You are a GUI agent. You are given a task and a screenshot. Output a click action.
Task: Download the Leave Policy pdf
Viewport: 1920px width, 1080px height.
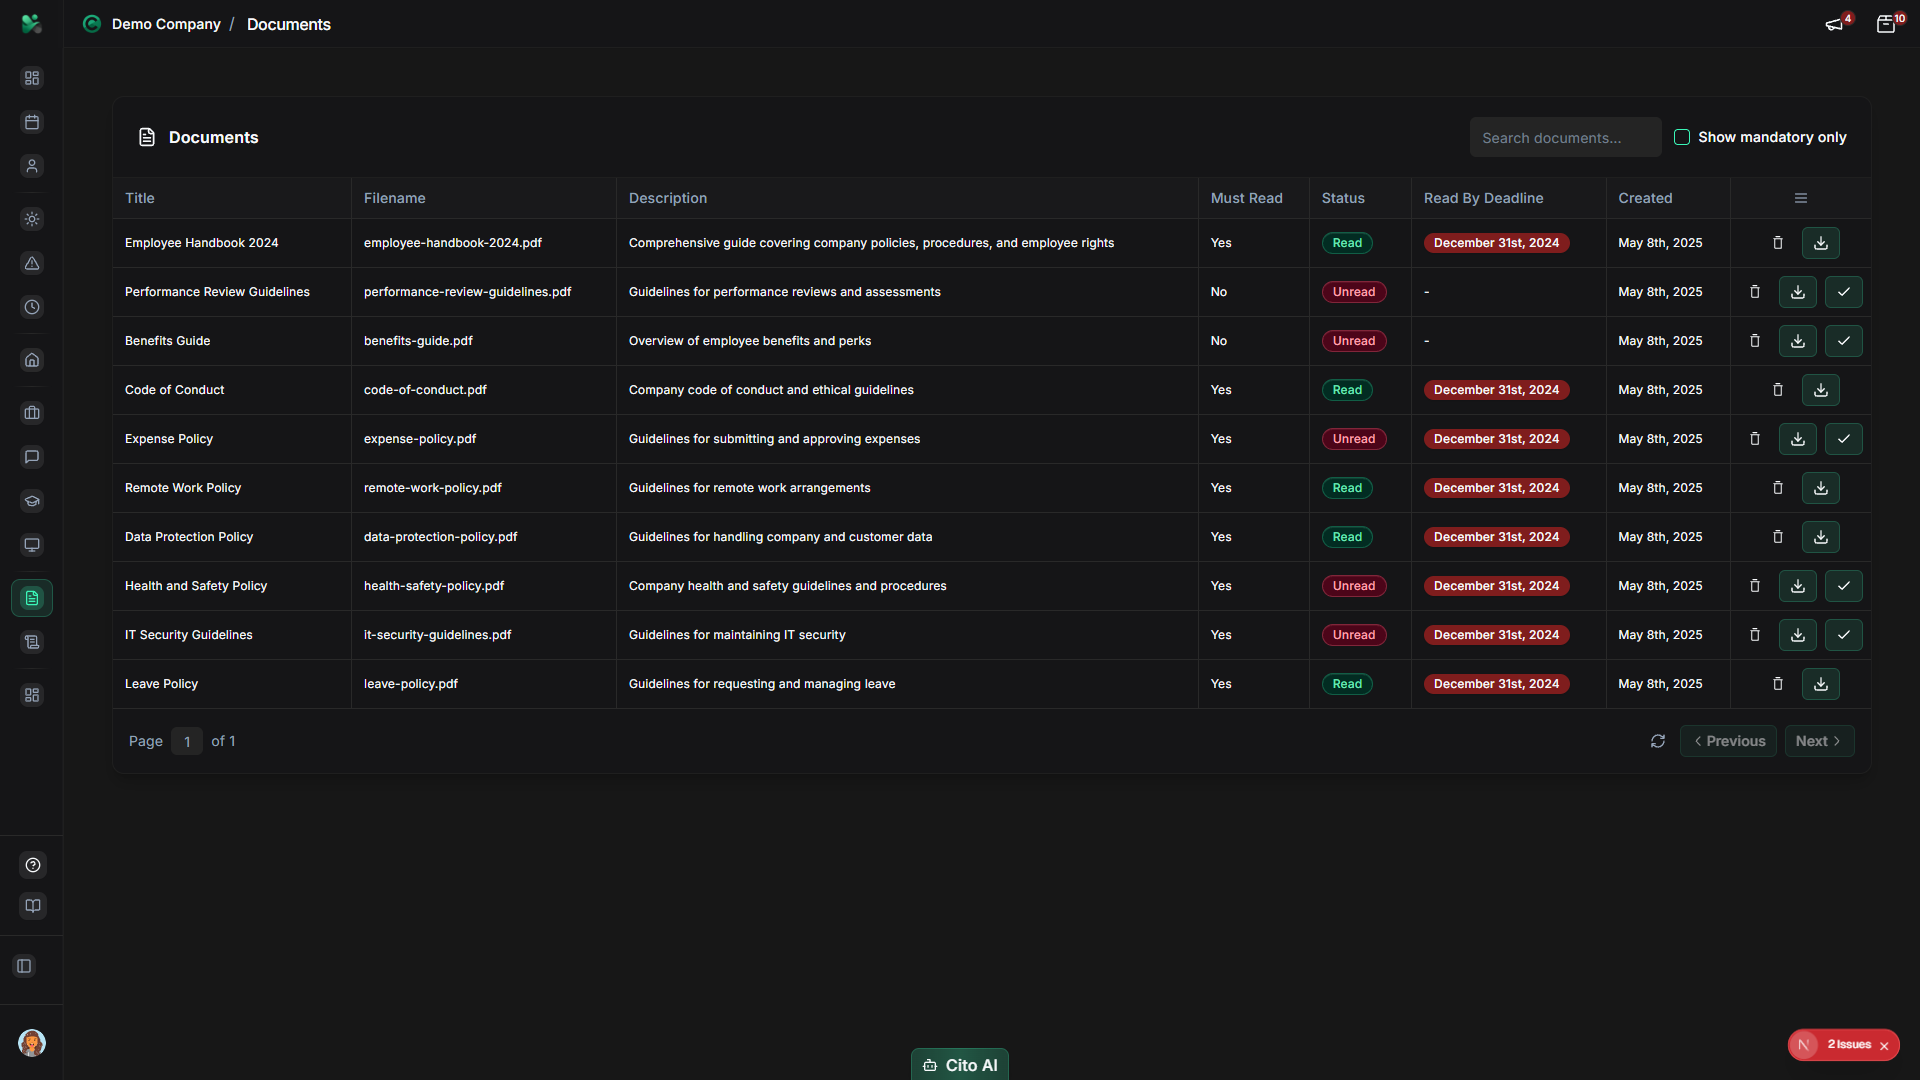coord(1820,684)
